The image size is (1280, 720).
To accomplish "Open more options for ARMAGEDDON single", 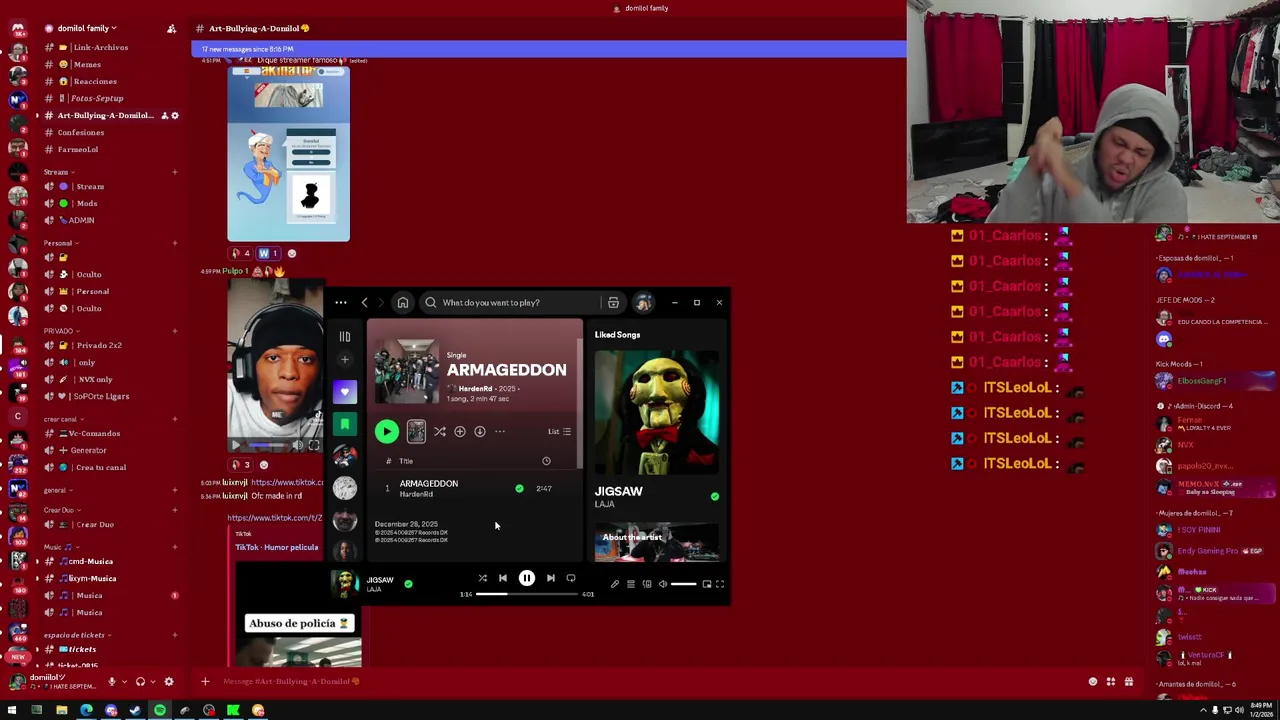I will pos(500,431).
